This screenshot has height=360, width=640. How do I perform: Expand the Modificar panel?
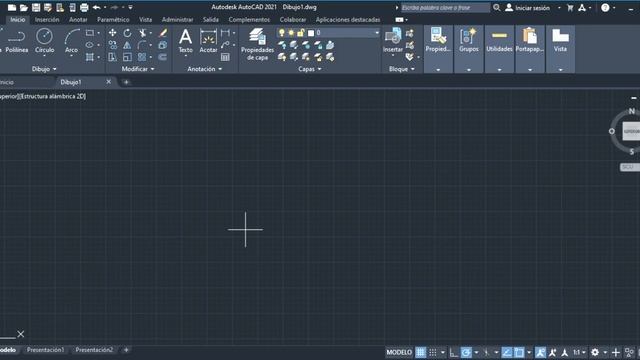pyautogui.click(x=138, y=69)
